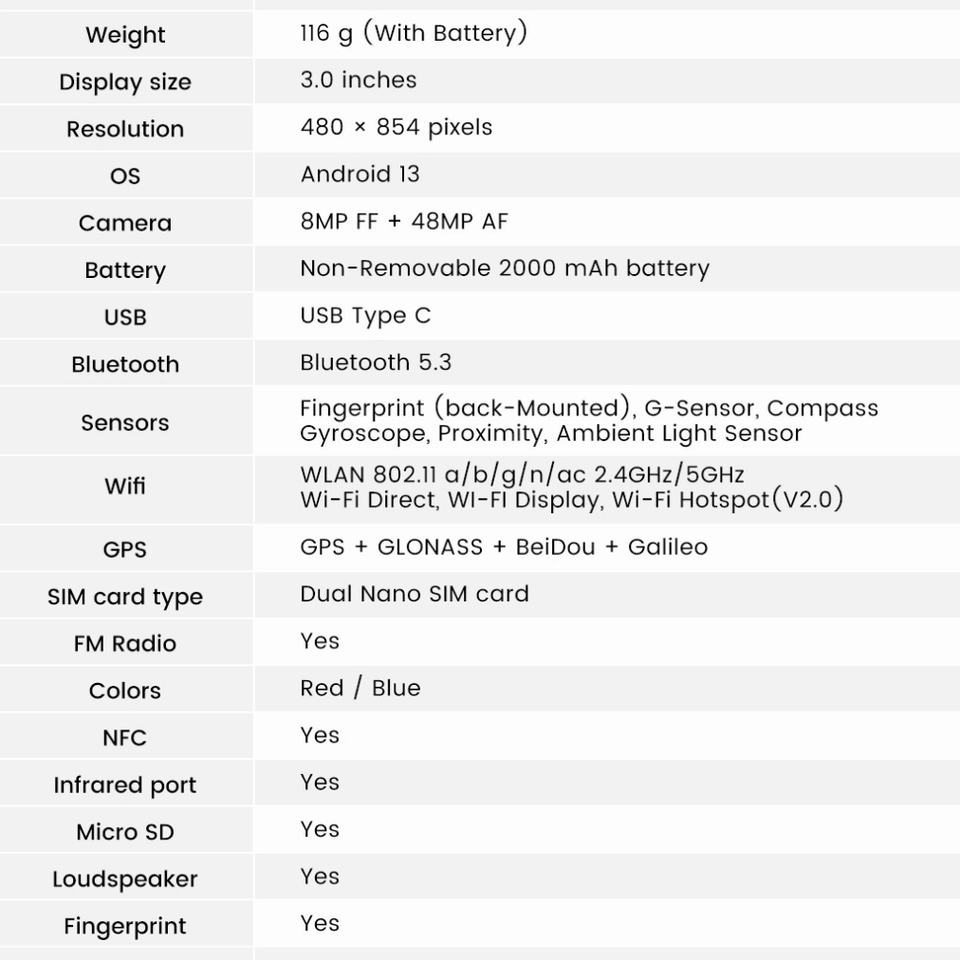Select the 'Dual Nano SIM card' value
Viewport: 960px width, 960px height.
tap(414, 594)
